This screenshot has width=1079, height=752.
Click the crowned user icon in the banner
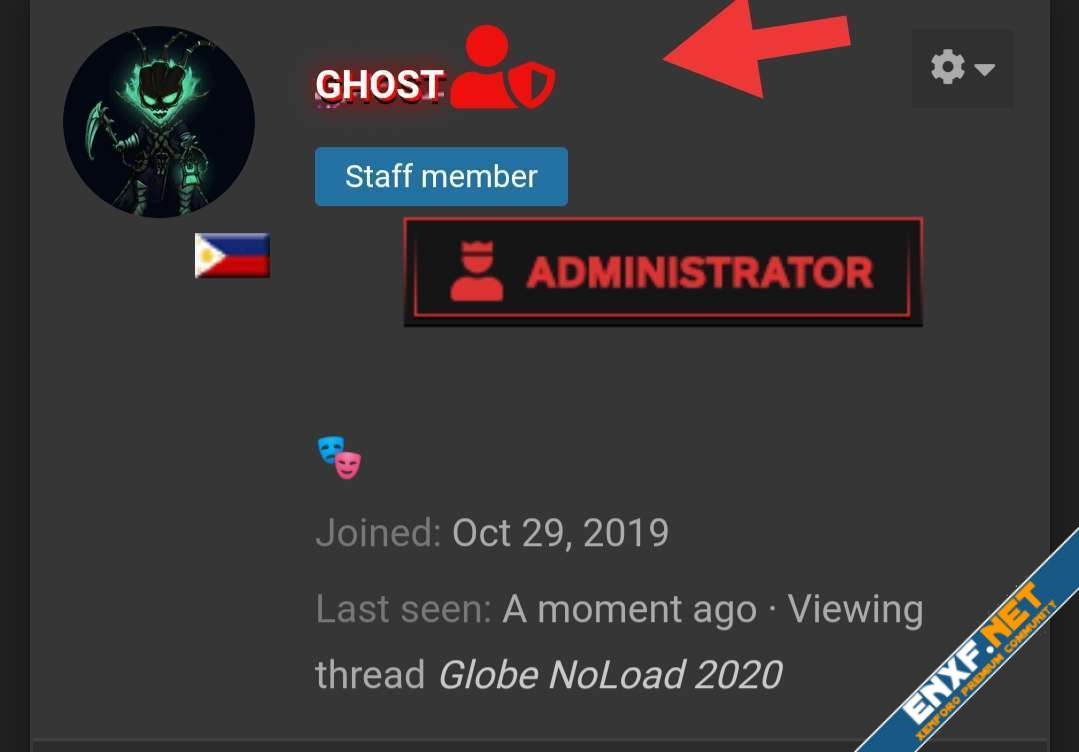tap(476, 271)
